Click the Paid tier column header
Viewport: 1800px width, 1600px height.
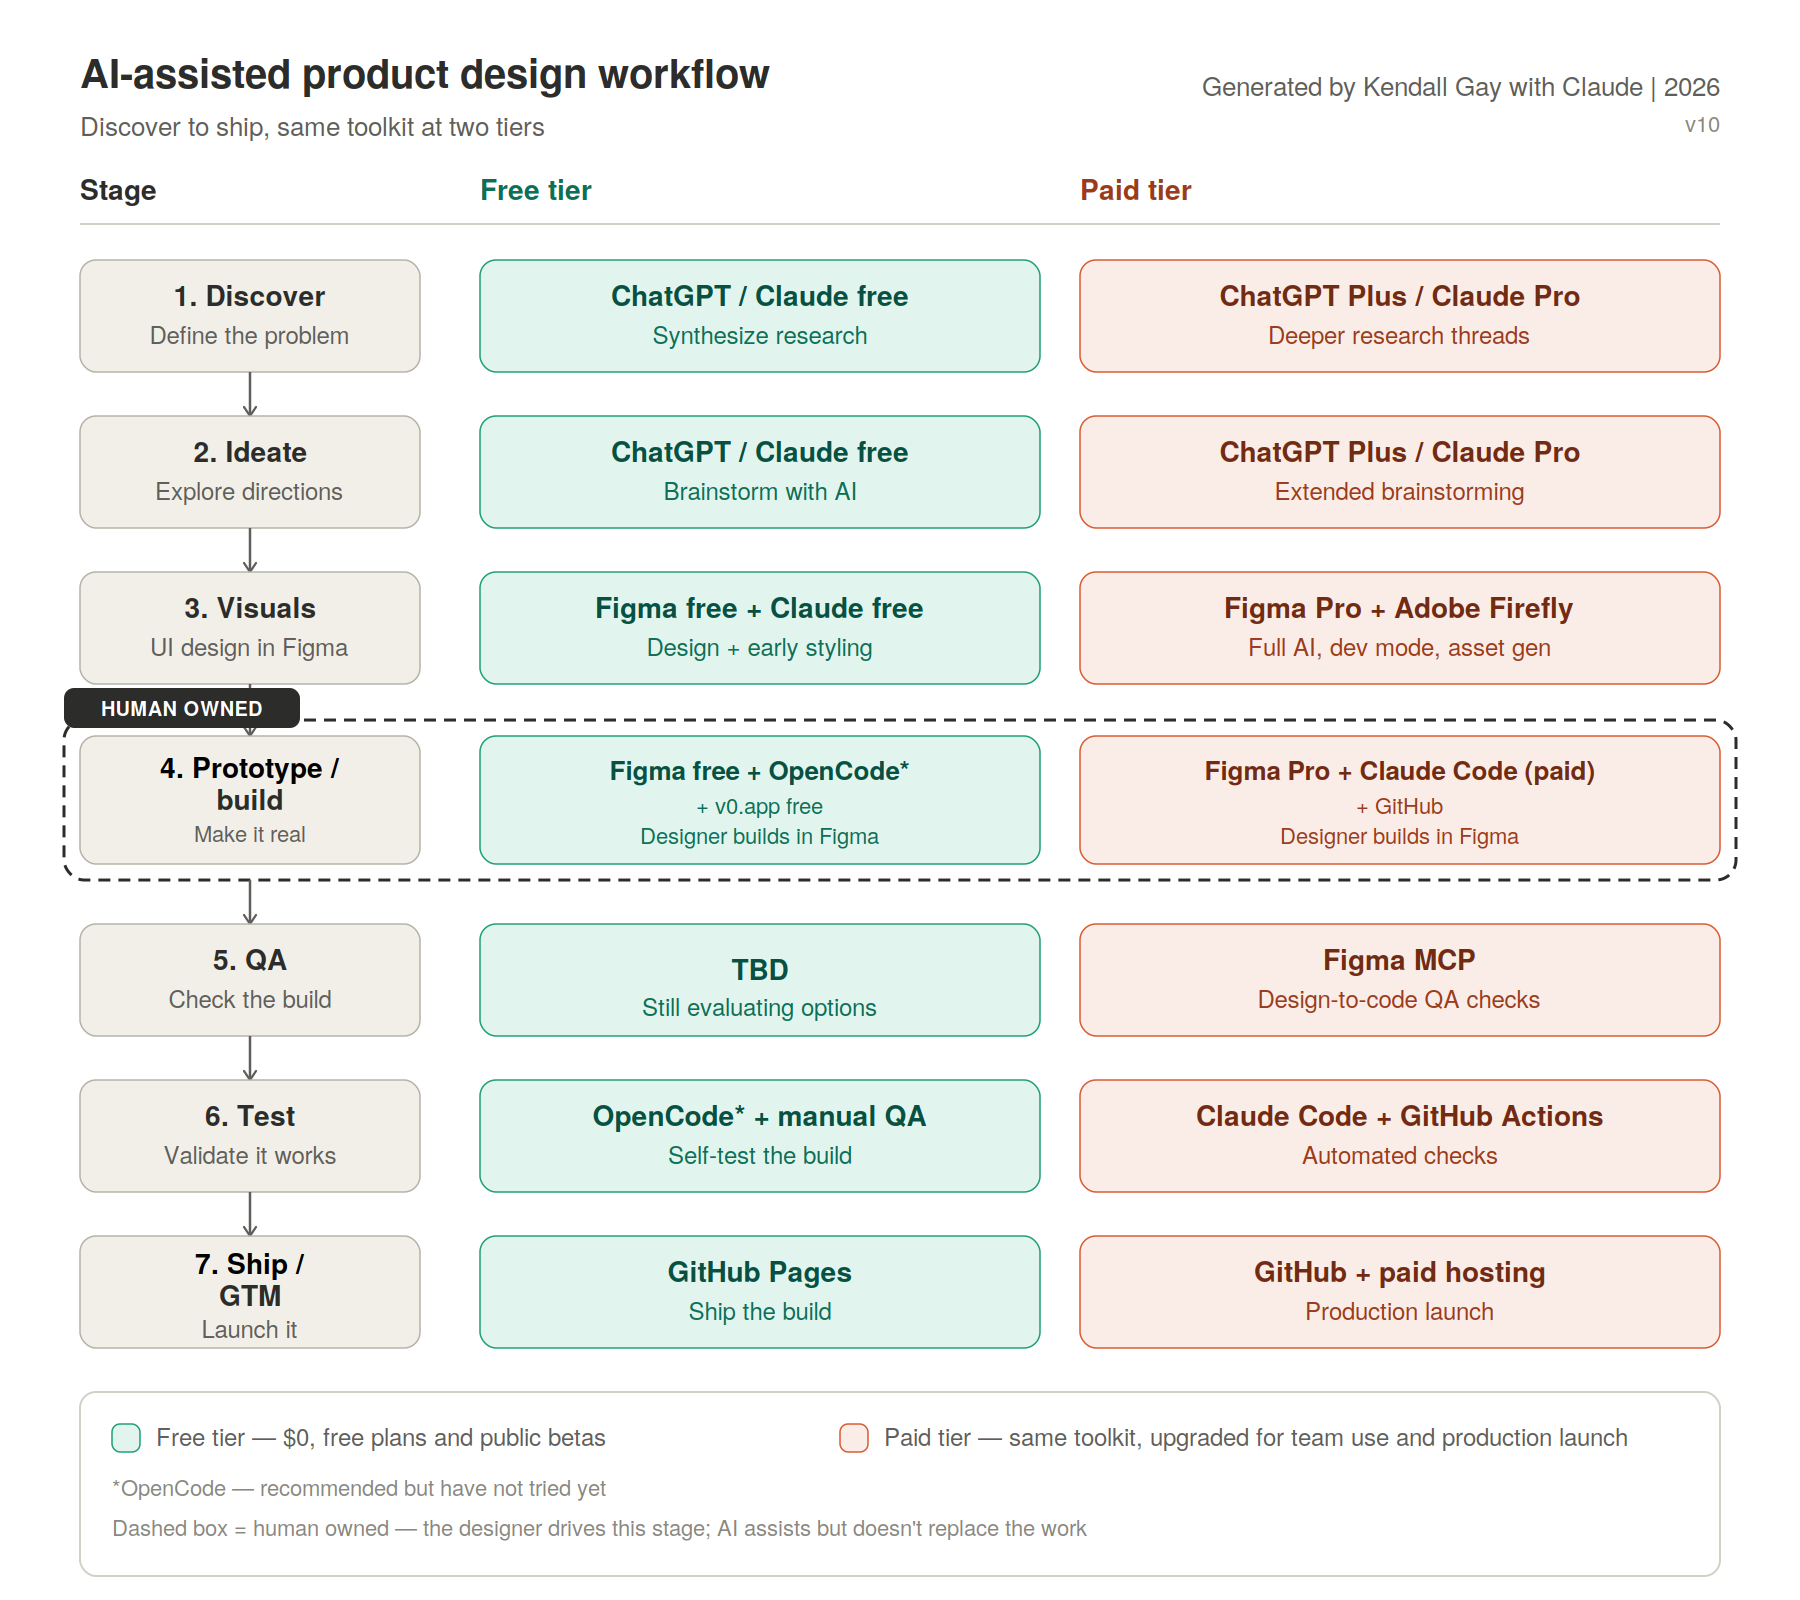click(x=1136, y=190)
